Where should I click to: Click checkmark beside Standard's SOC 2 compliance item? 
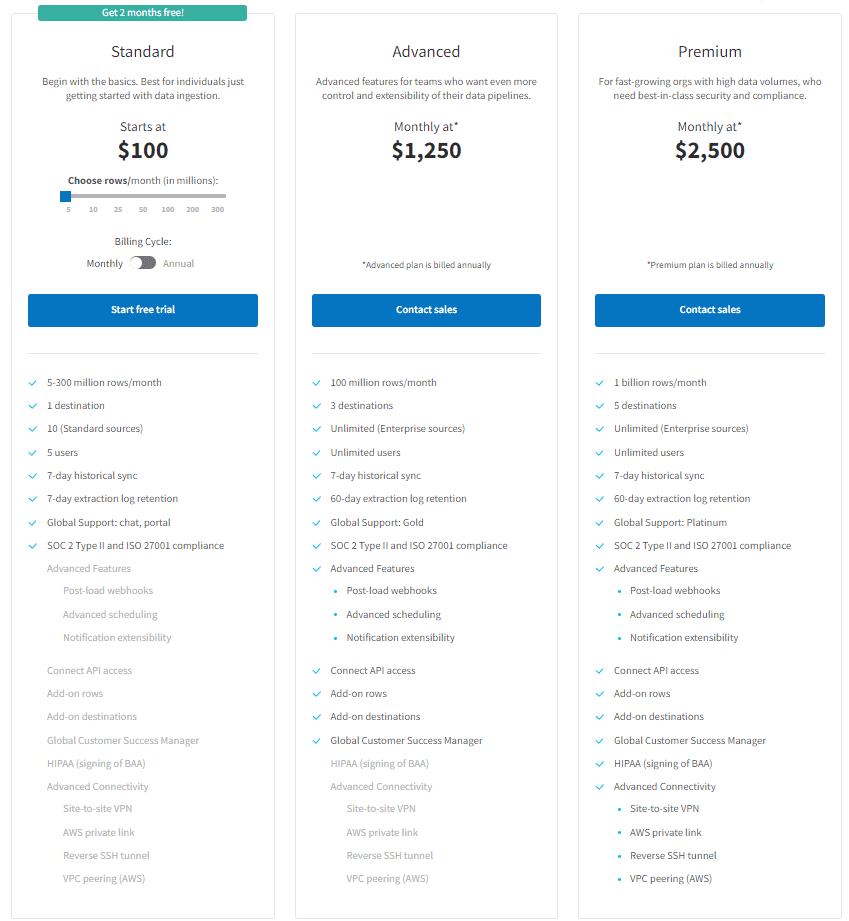point(32,545)
